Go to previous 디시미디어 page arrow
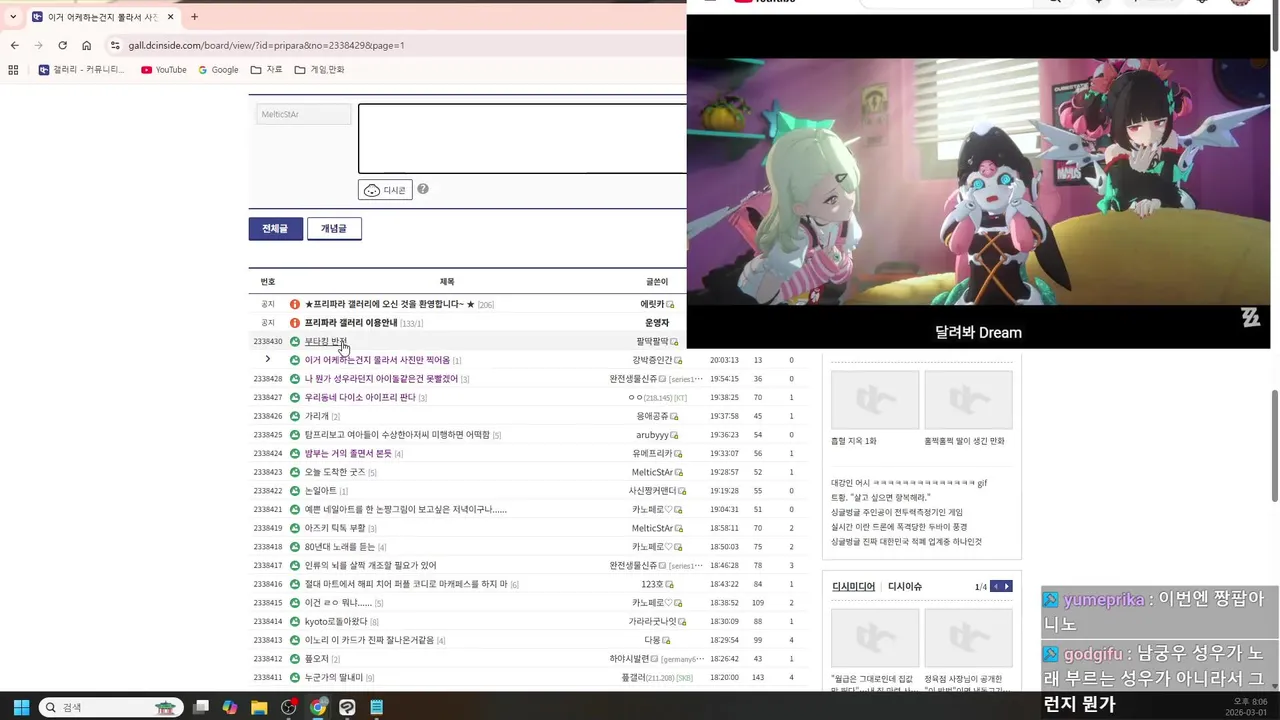Screen dimensions: 1280x720 pos(996,586)
